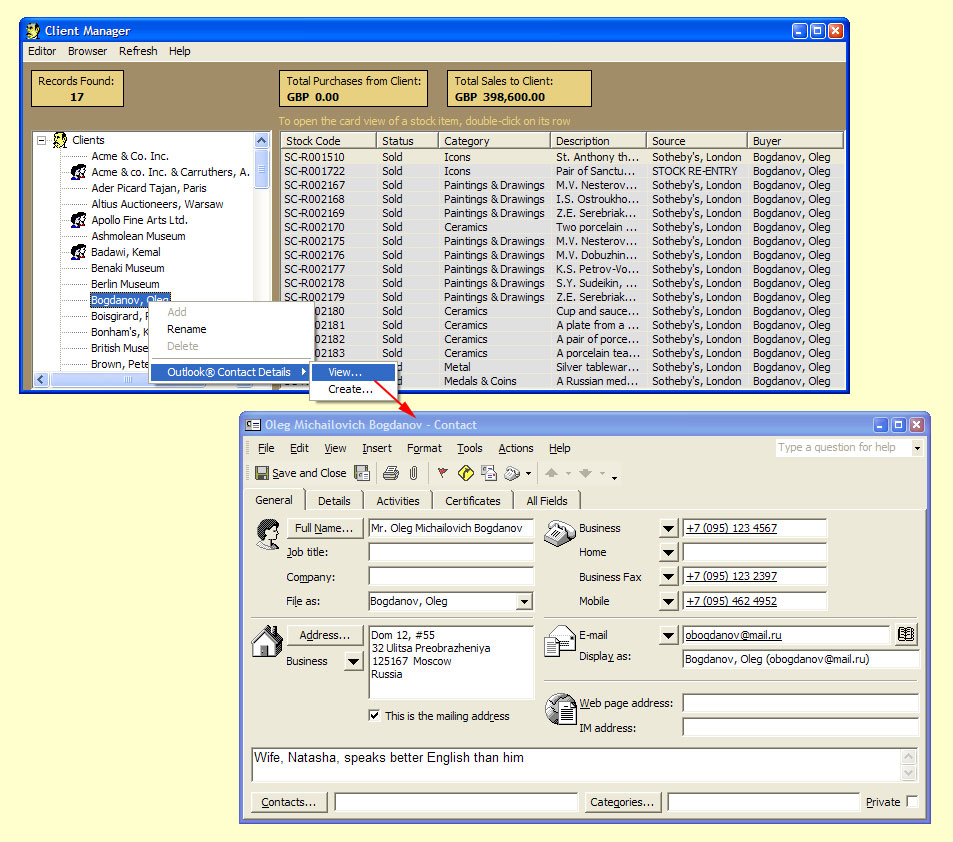Open the Business Fax type dropdown arrow
Viewport: 953px width, 842px height.
[x=668, y=576]
